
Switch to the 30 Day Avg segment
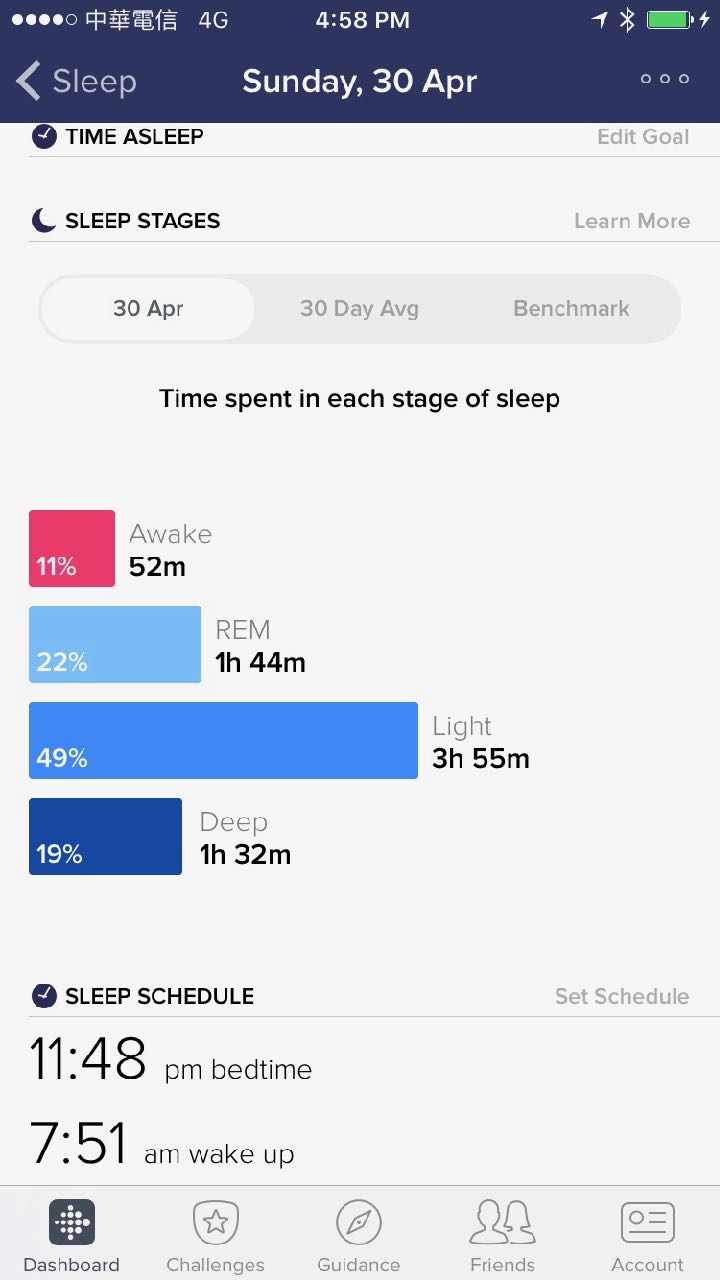[x=359, y=309]
